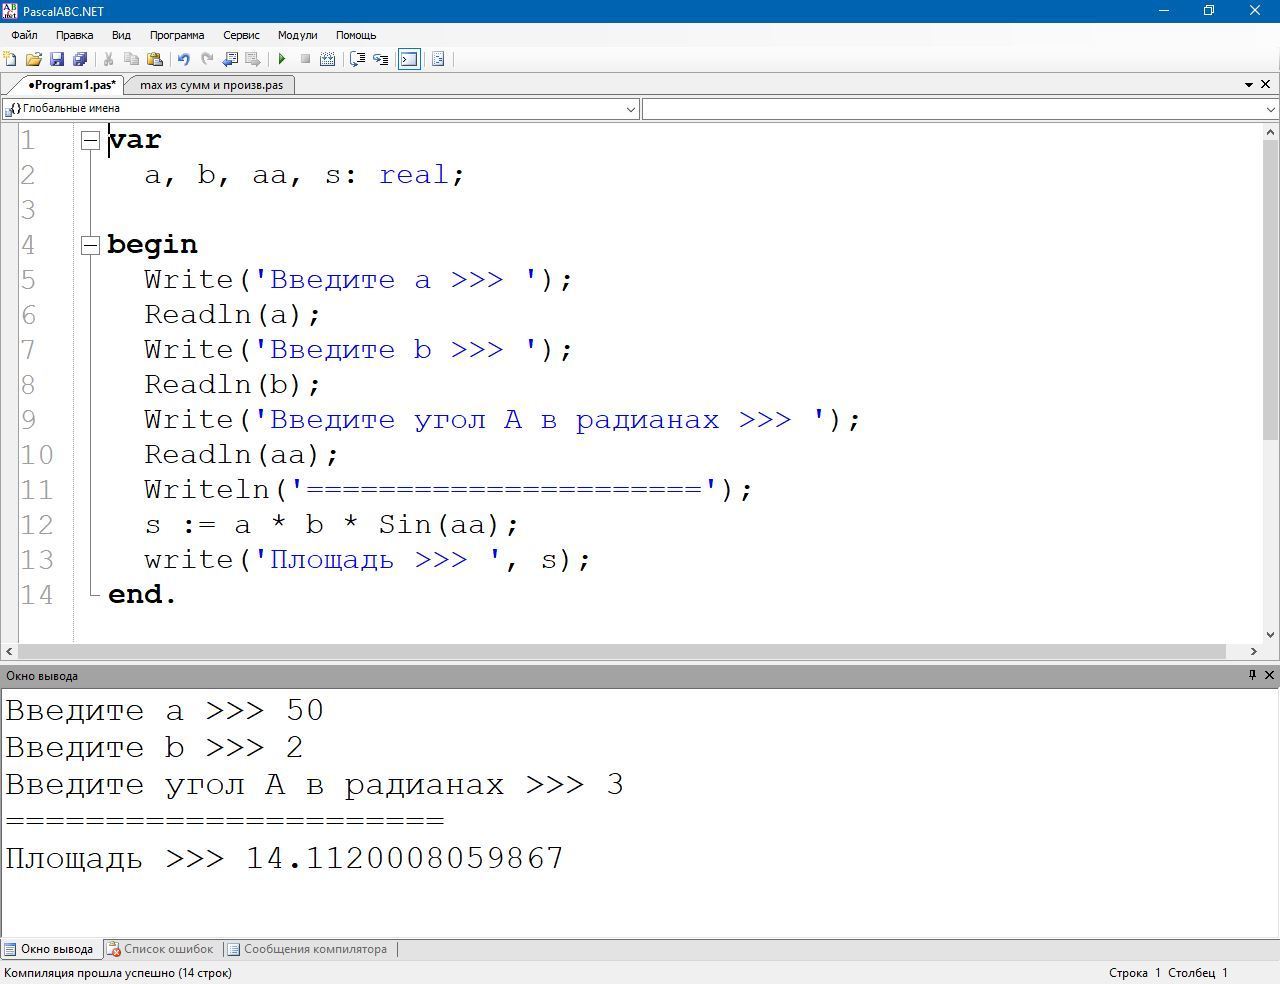Image resolution: width=1280 pixels, height=984 pixels.
Task: Open a file using the folder icon
Action: pos(33,59)
